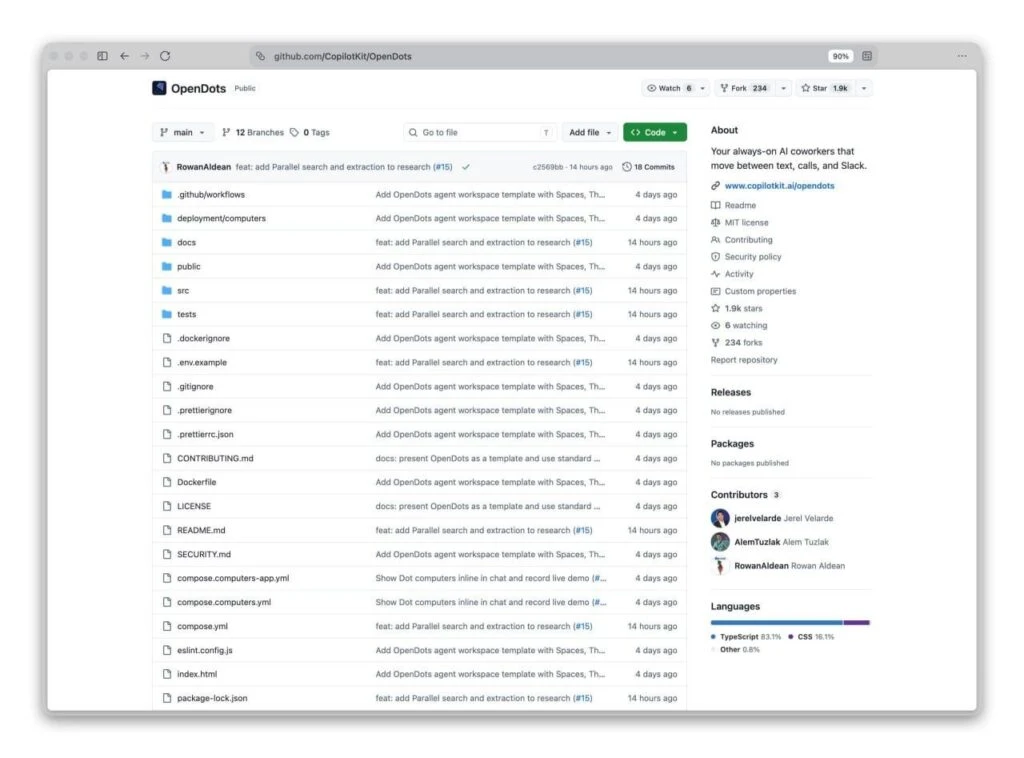Click the README.md file icon
Viewport: 1024px width, 758px height.
click(167, 530)
